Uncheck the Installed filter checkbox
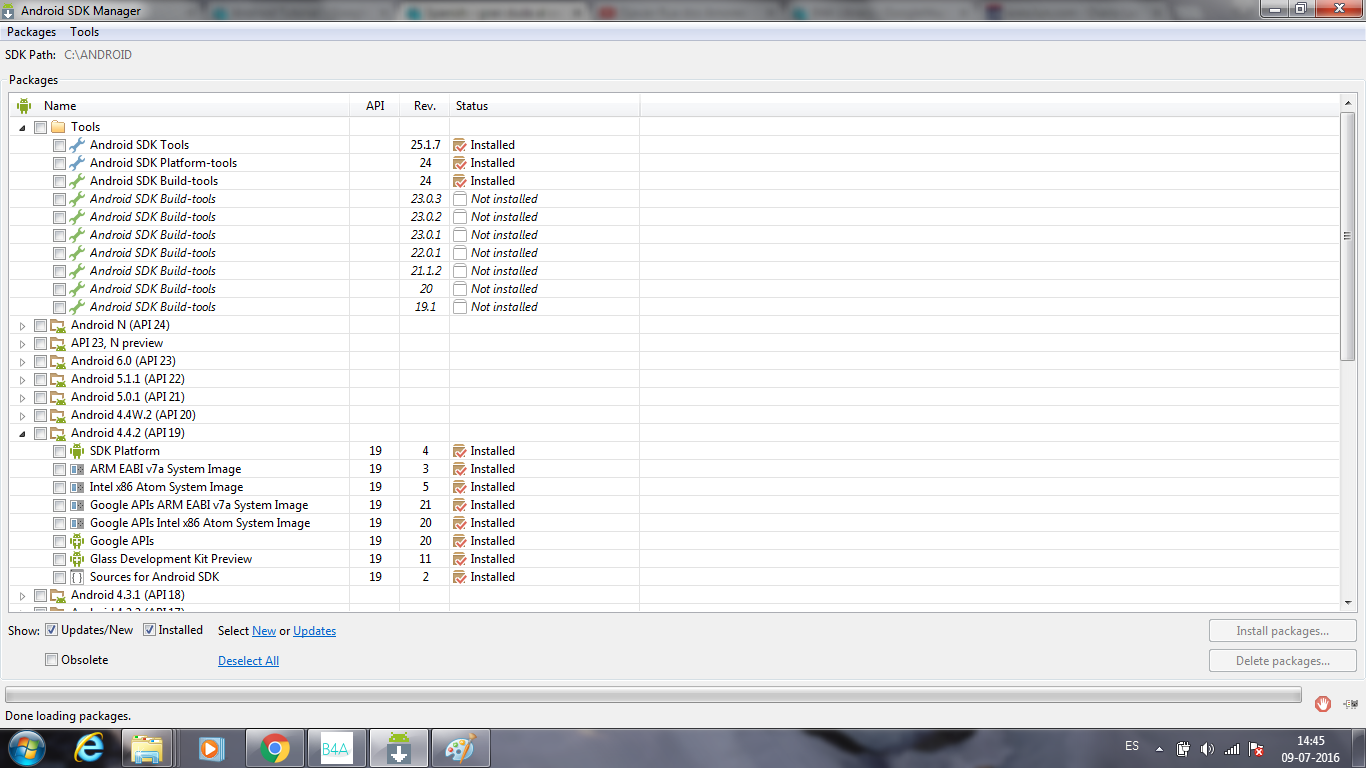Screen dimensions: 1366x768 (150, 630)
